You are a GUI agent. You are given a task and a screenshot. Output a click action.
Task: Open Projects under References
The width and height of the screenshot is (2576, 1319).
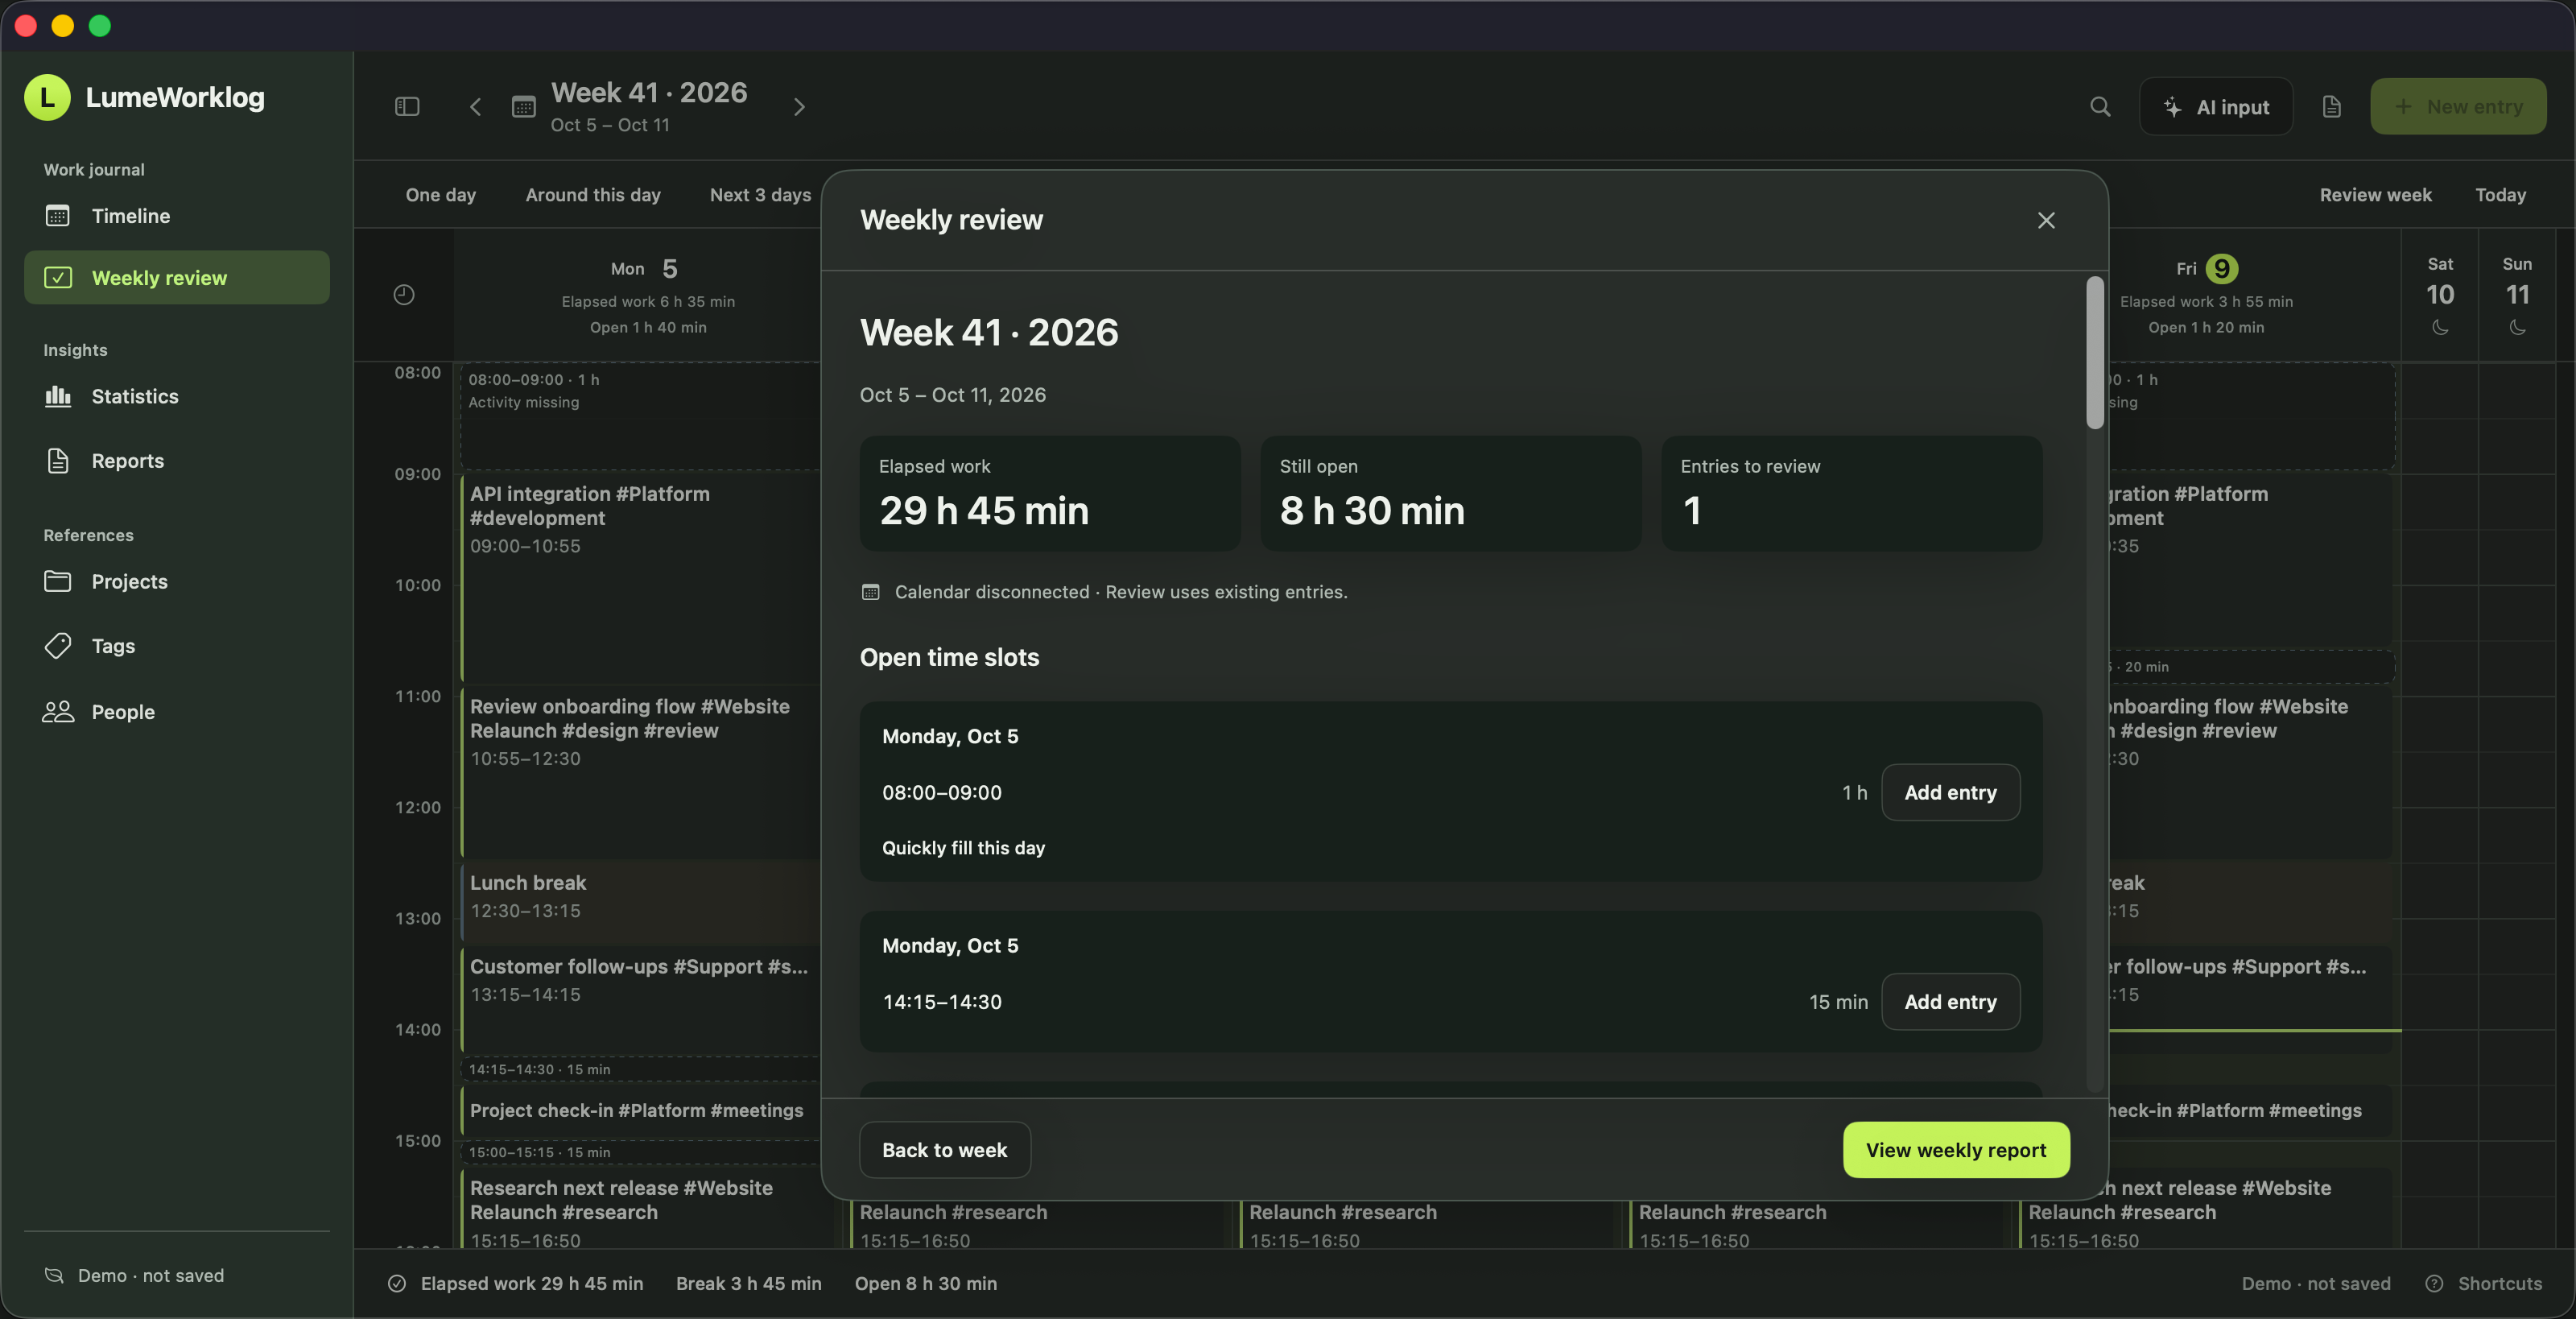[177, 582]
